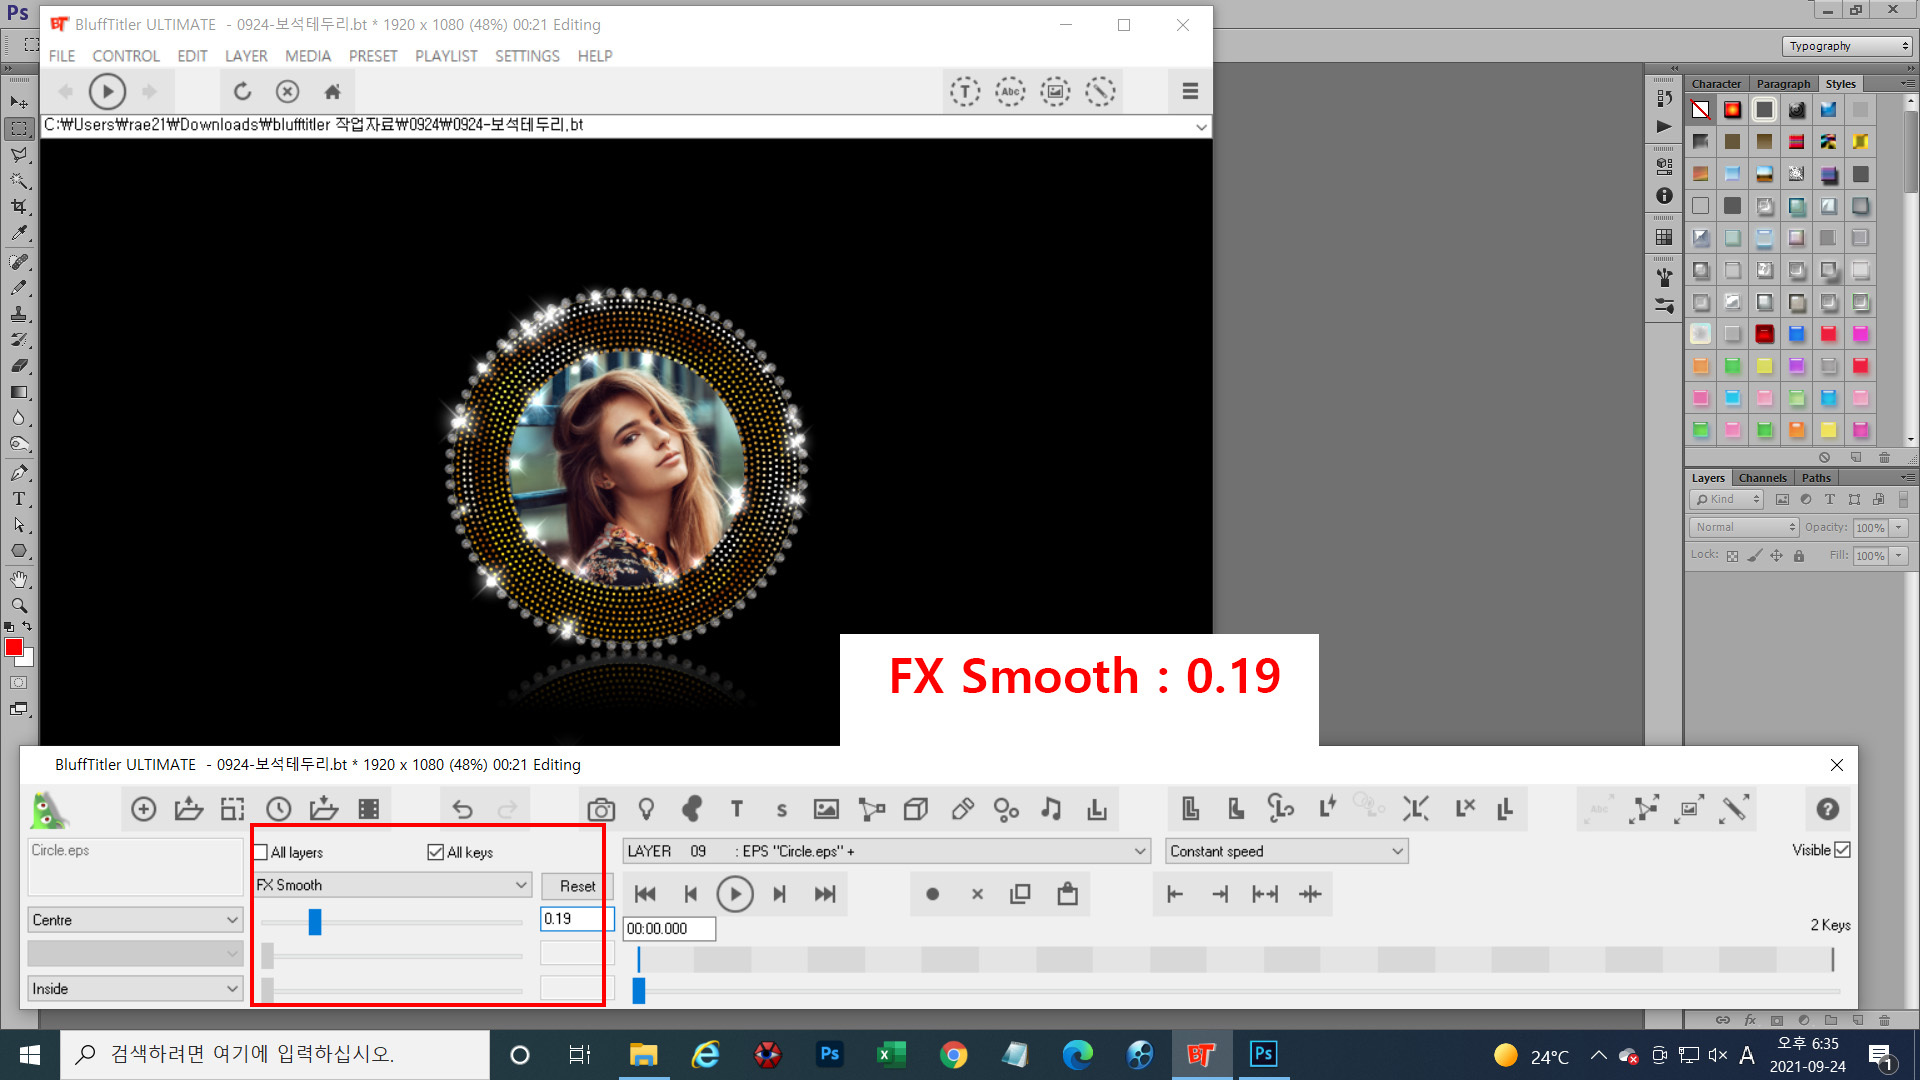This screenshot has height=1080, width=1920.
Task: Click the help question mark icon
Action: 1827,809
